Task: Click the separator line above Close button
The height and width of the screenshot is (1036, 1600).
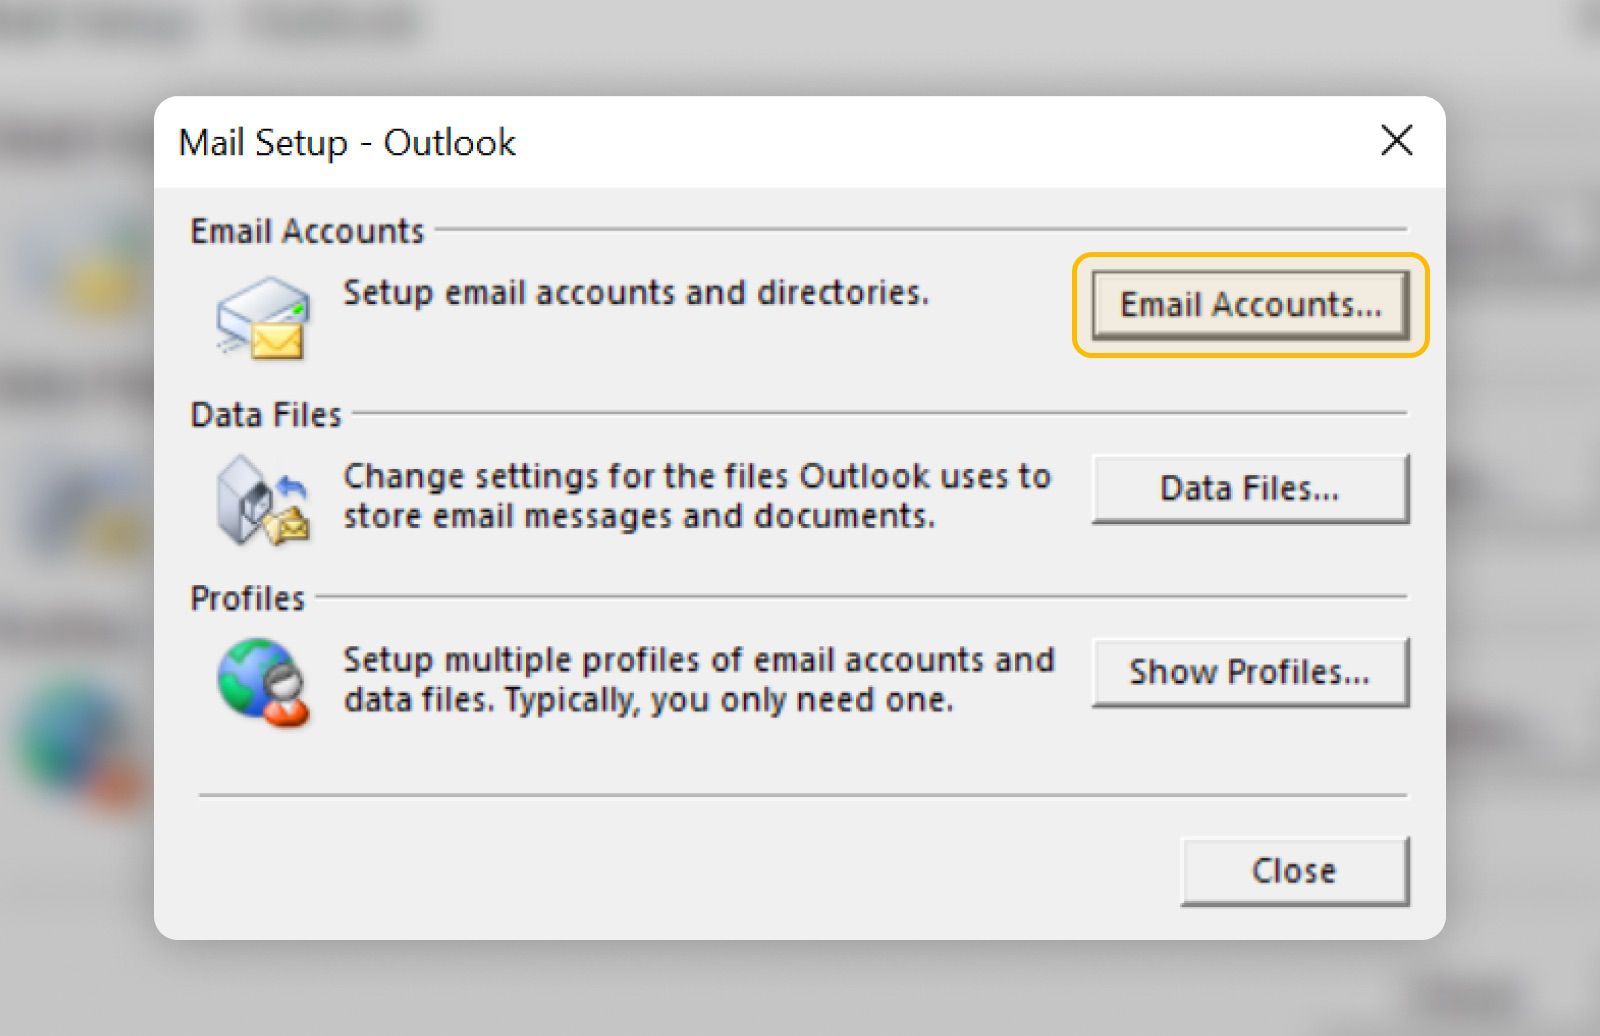Action: tap(802, 796)
